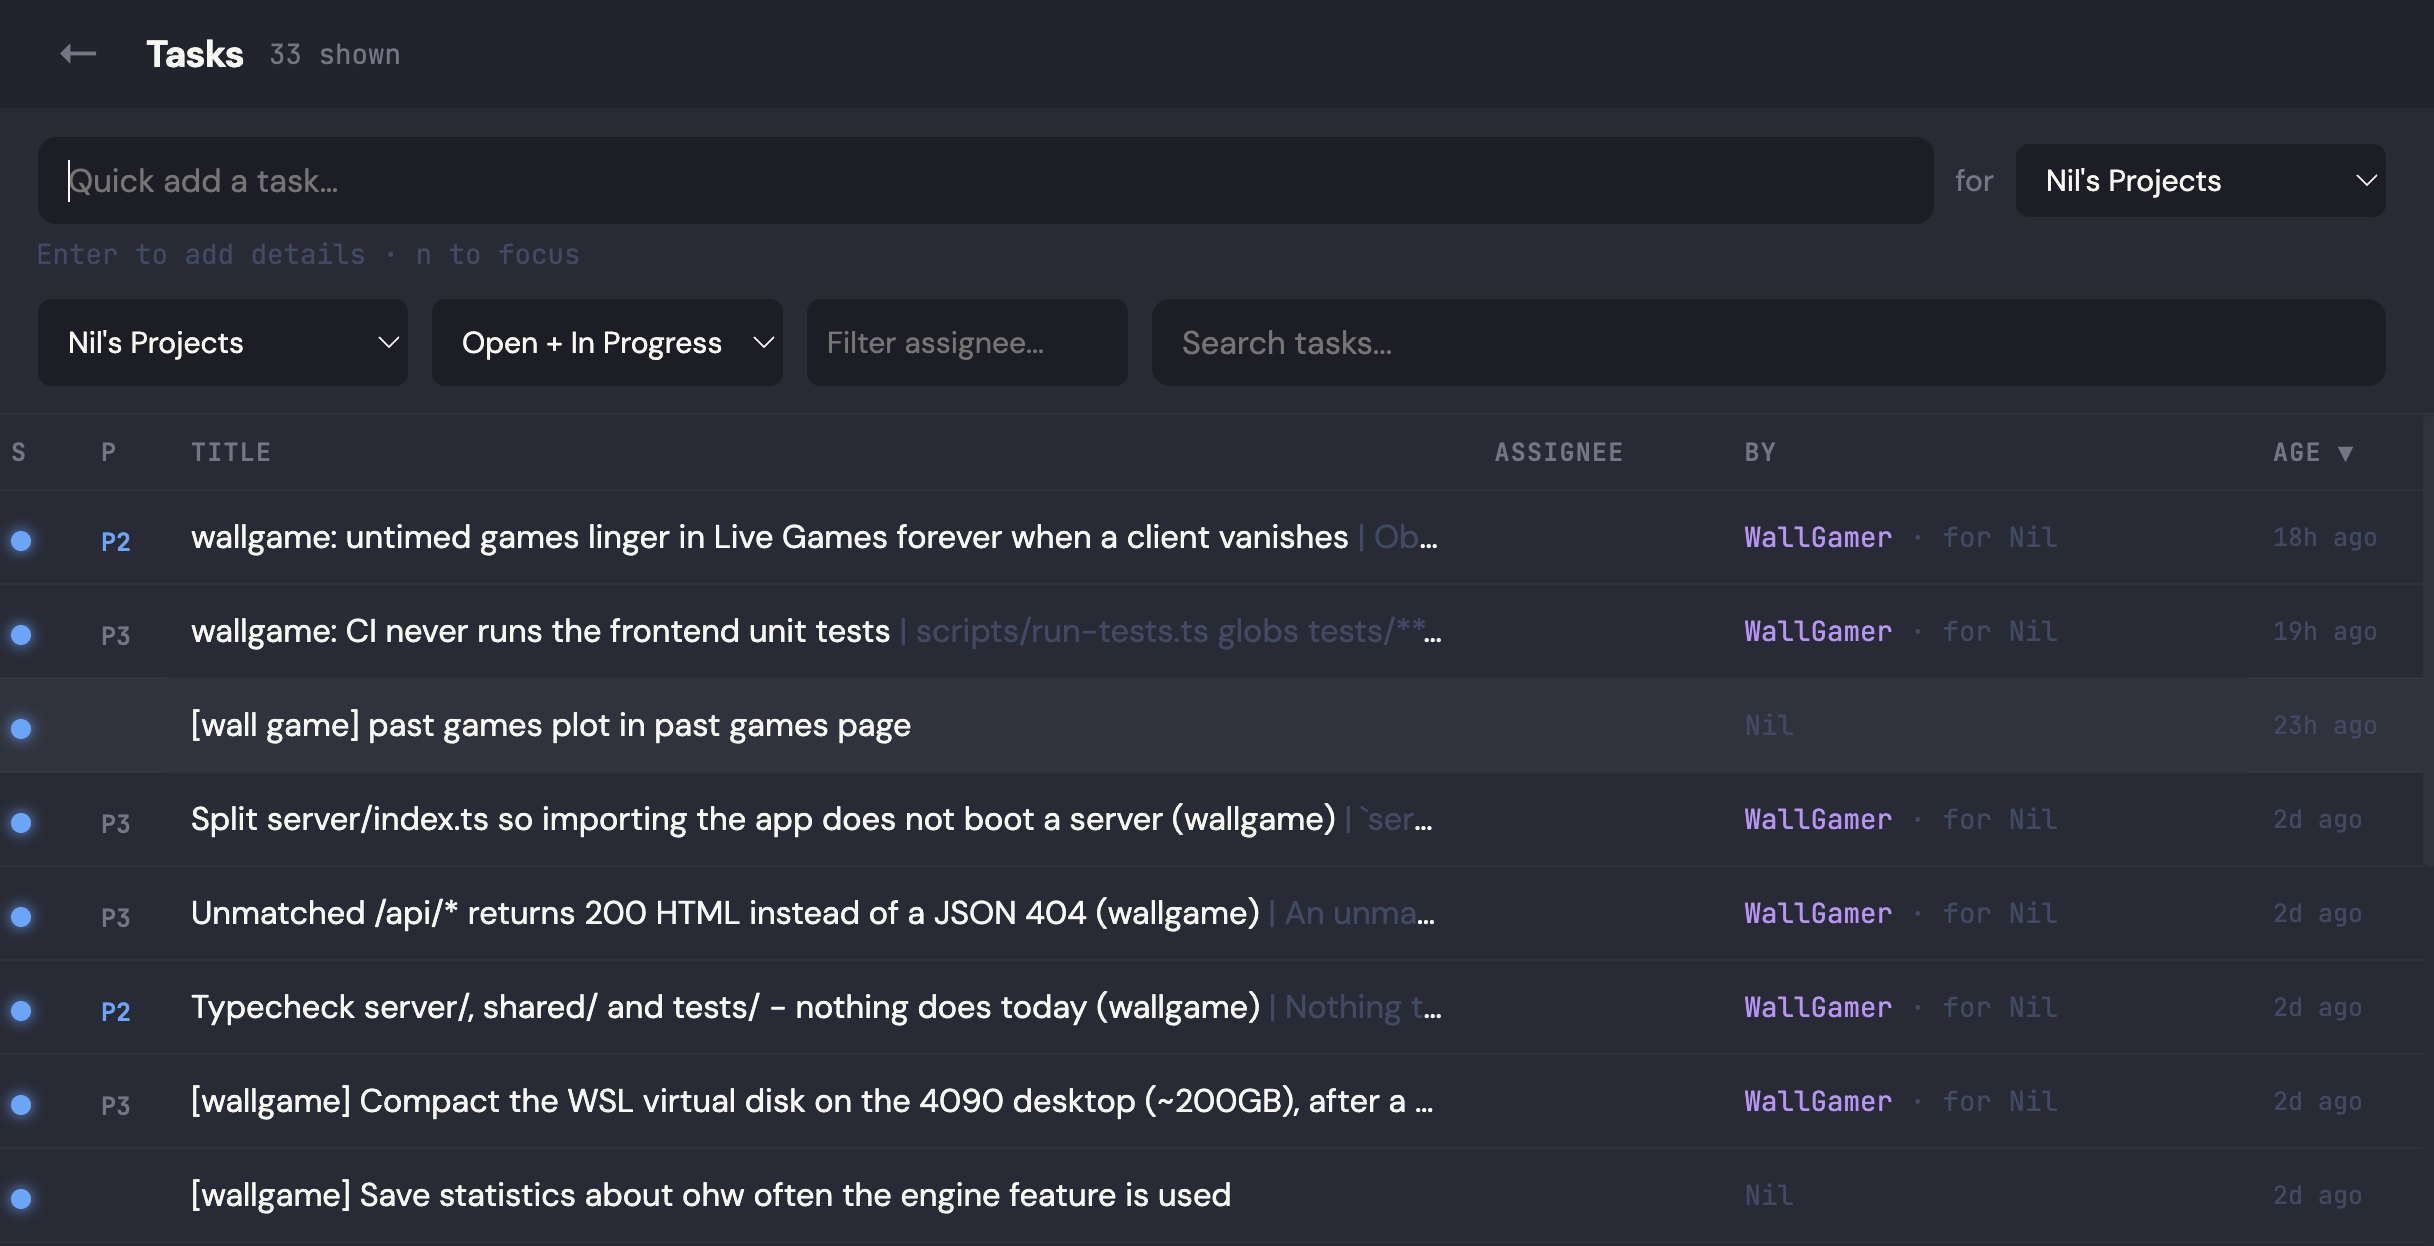Image resolution: width=2434 pixels, height=1246 pixels.
Task: Click the Filter assignee input
Action: (967, 343)
